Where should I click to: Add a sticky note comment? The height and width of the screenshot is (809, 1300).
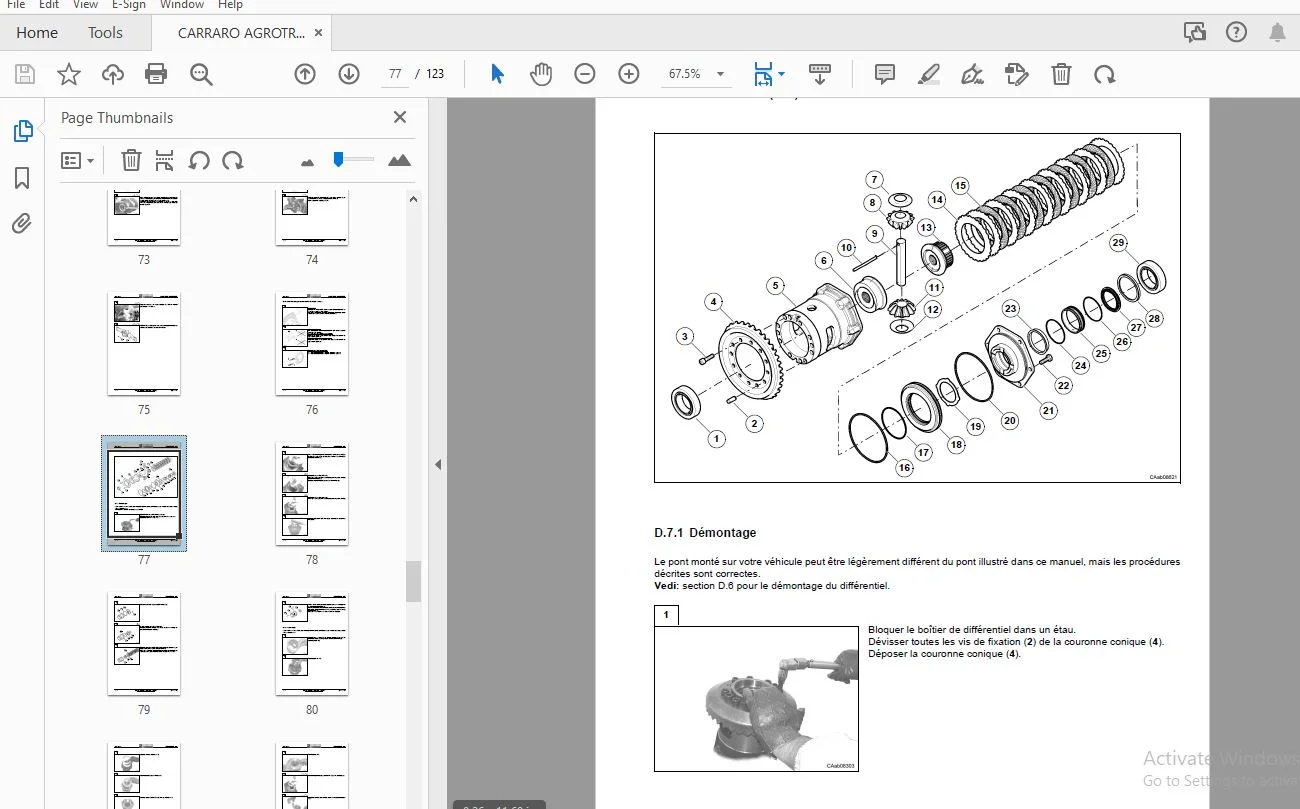point(885,74)
